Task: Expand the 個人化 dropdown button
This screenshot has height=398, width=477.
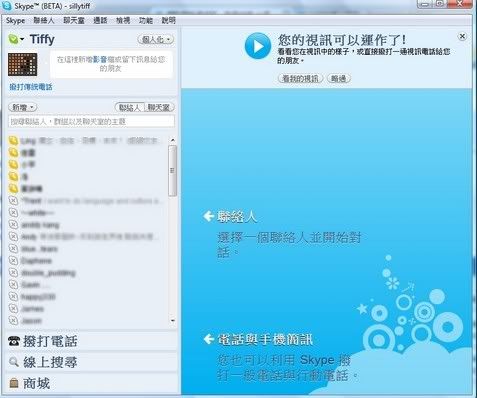Action: pos(156,40)
